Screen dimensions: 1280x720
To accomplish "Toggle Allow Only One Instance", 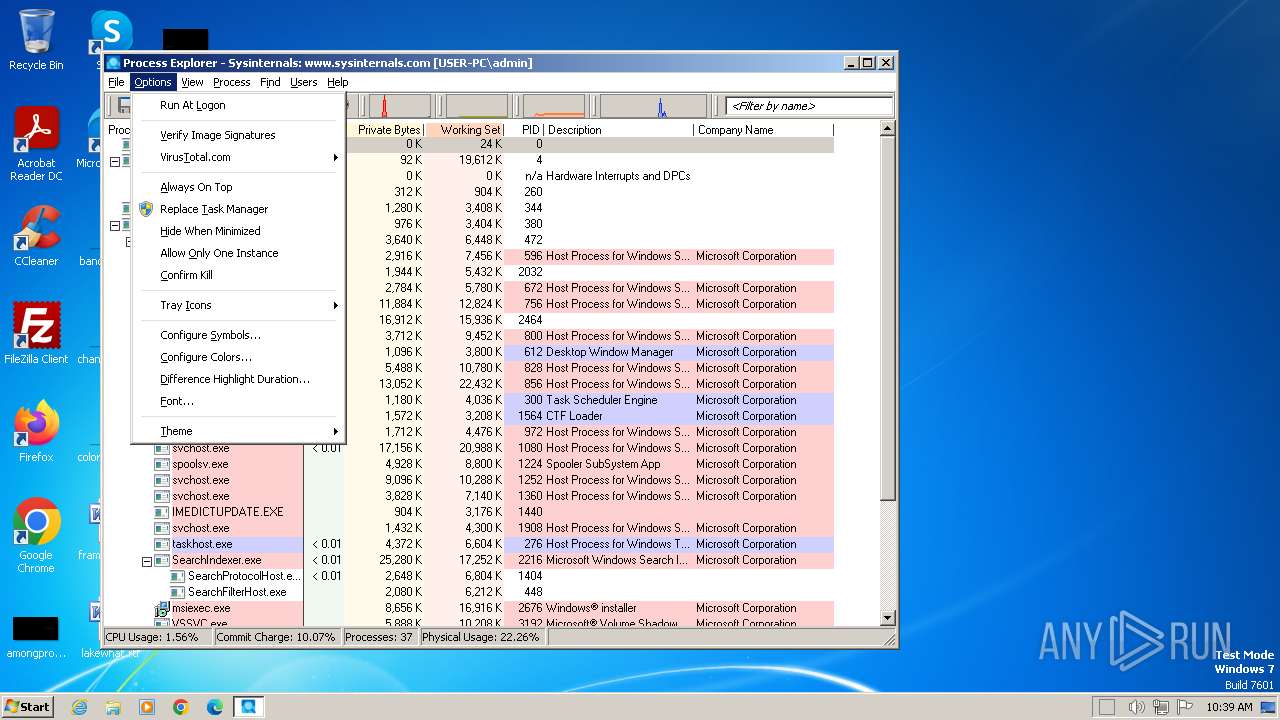I will [238, 253].
